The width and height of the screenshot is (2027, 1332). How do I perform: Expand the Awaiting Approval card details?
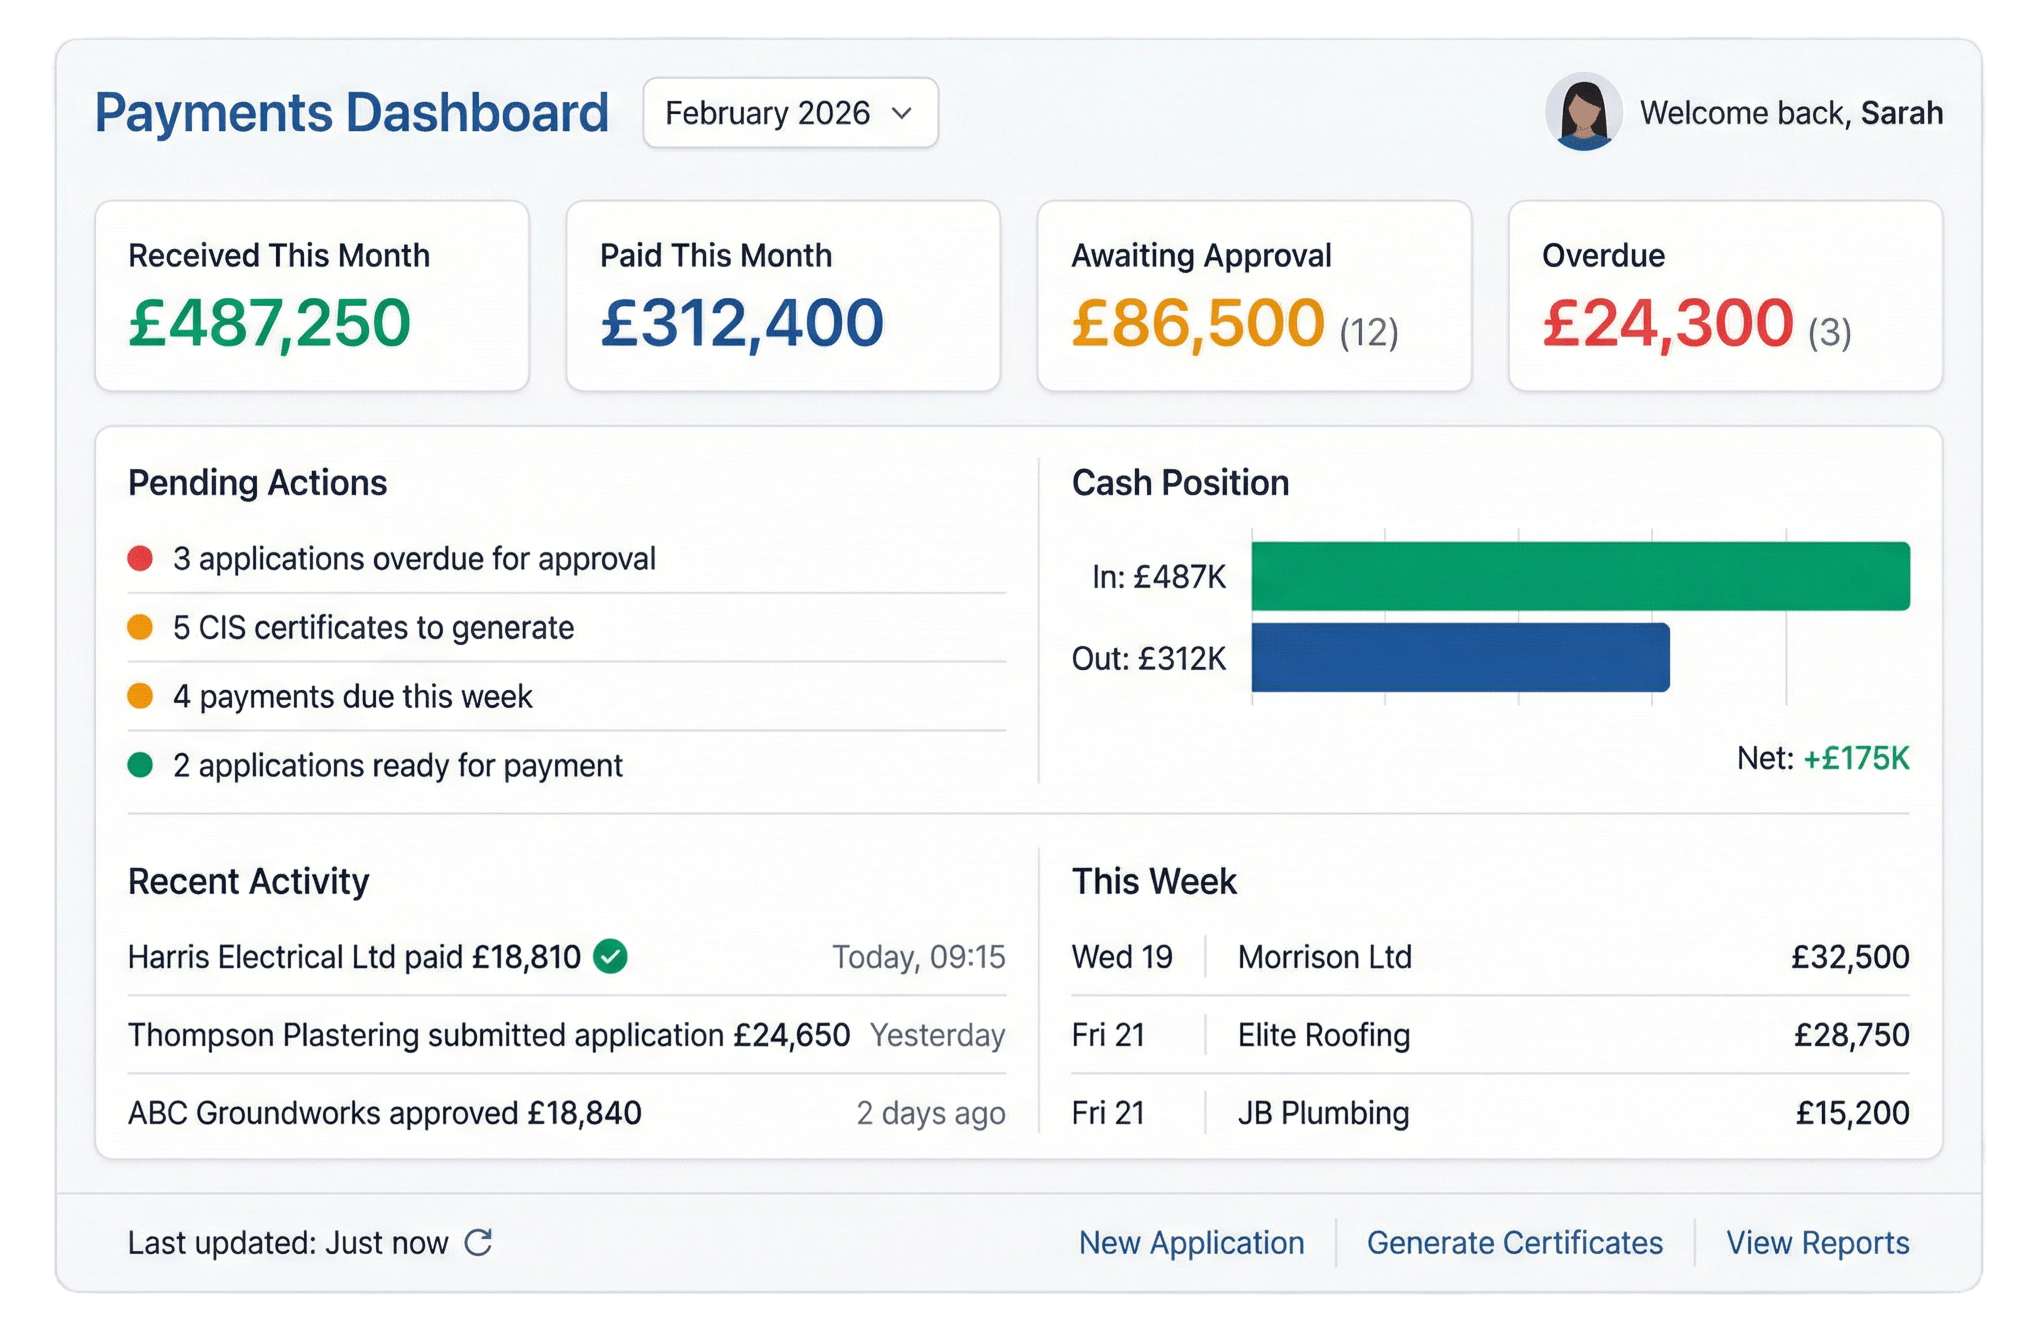pyautogui.click(x=1255, y=296)
